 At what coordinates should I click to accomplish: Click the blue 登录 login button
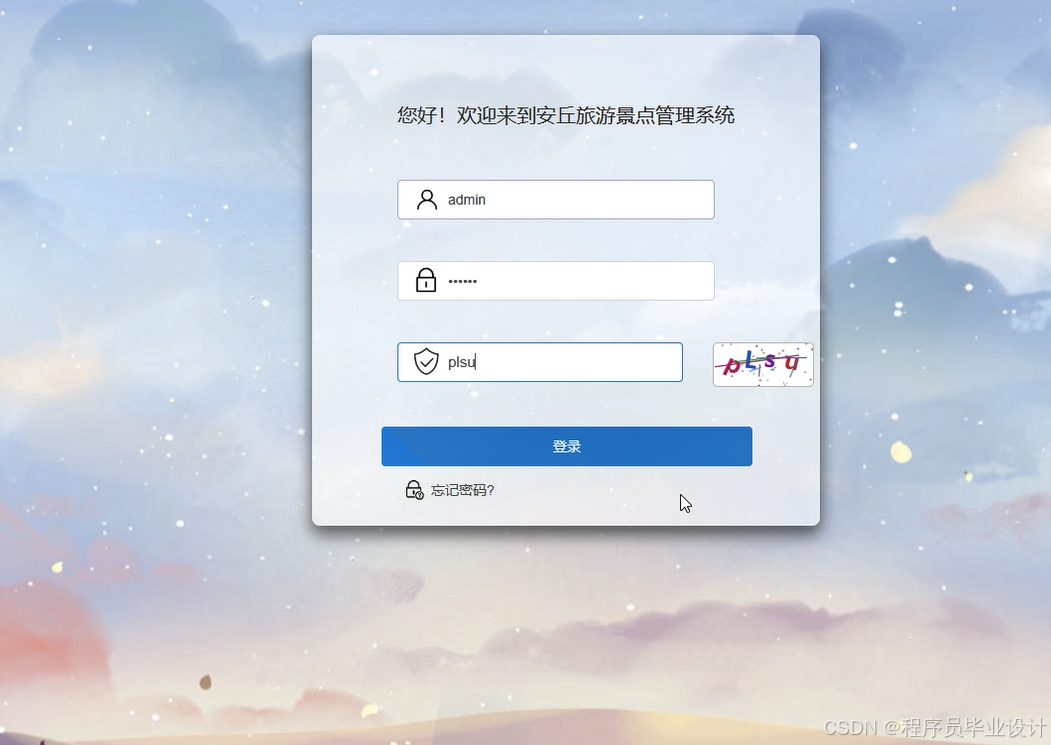(x=566, y=446)
